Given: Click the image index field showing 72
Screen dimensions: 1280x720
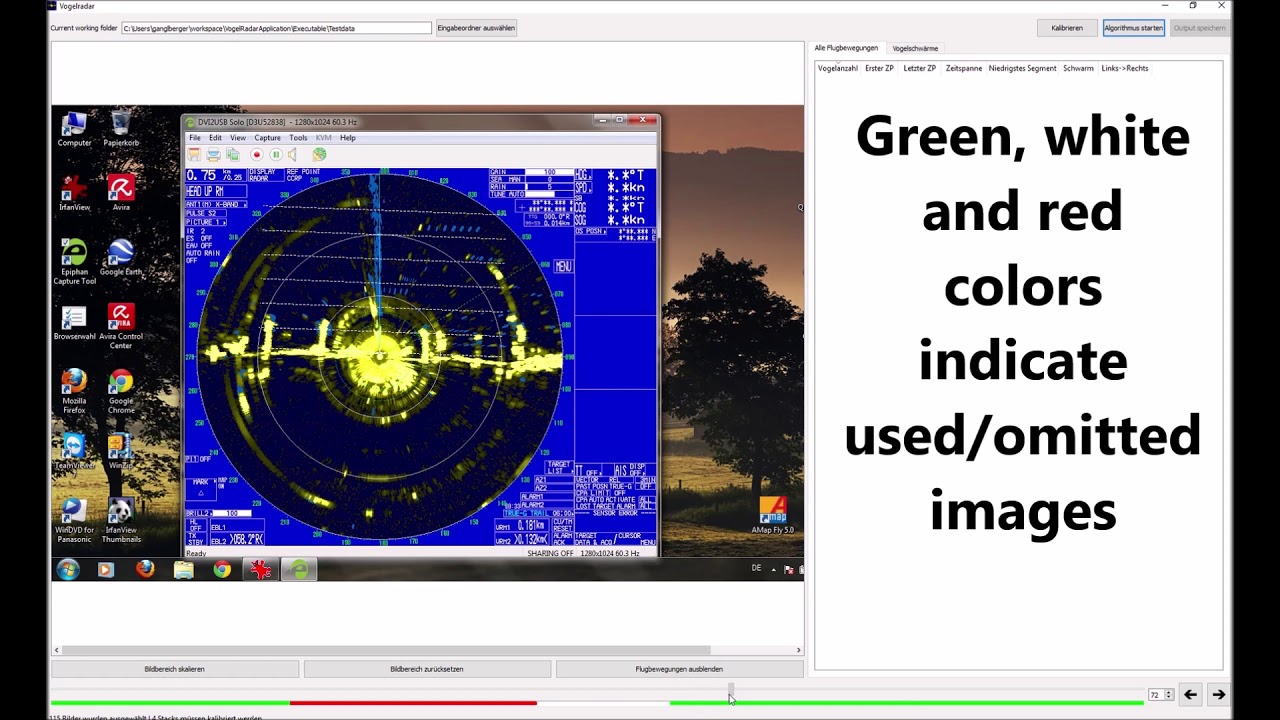Looking at the screenshot, I should click(x=1156, y=695).
